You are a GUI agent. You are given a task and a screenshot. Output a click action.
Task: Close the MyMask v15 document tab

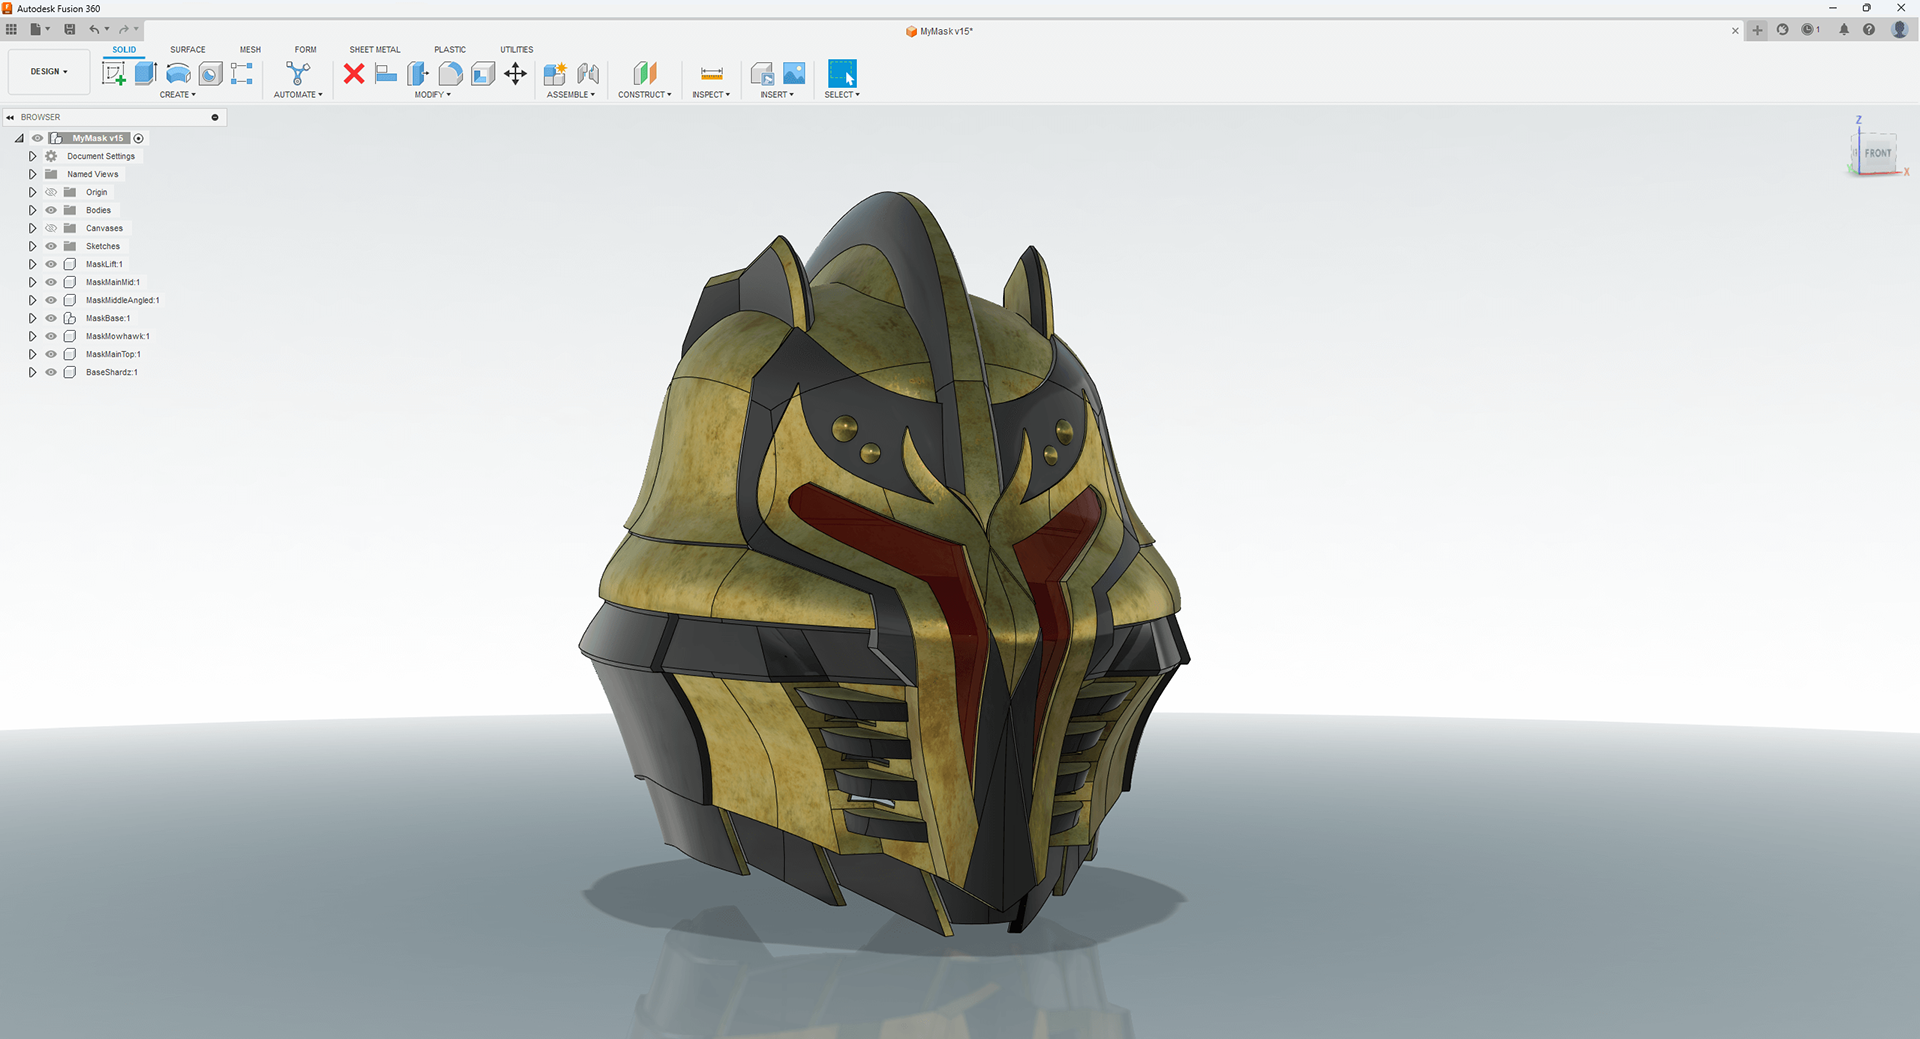click(x=1735, y=31)
